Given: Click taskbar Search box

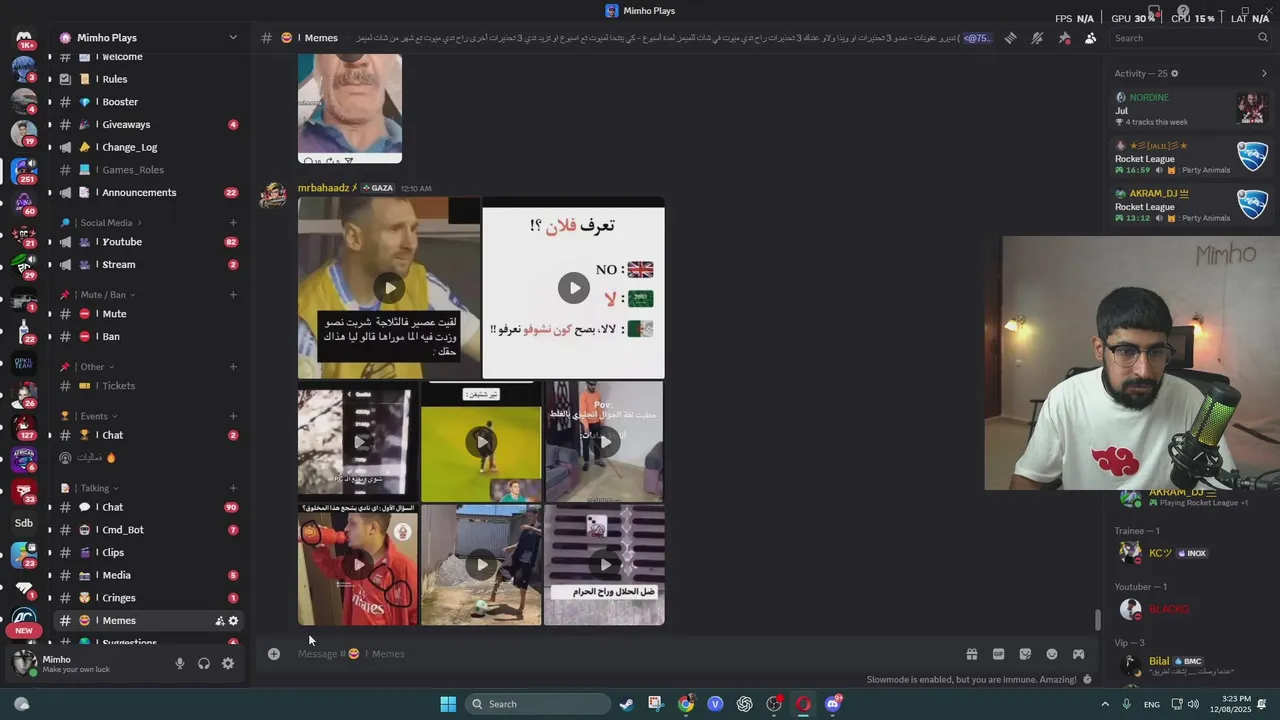Looking at the screenshot, I should click(540, 704).
